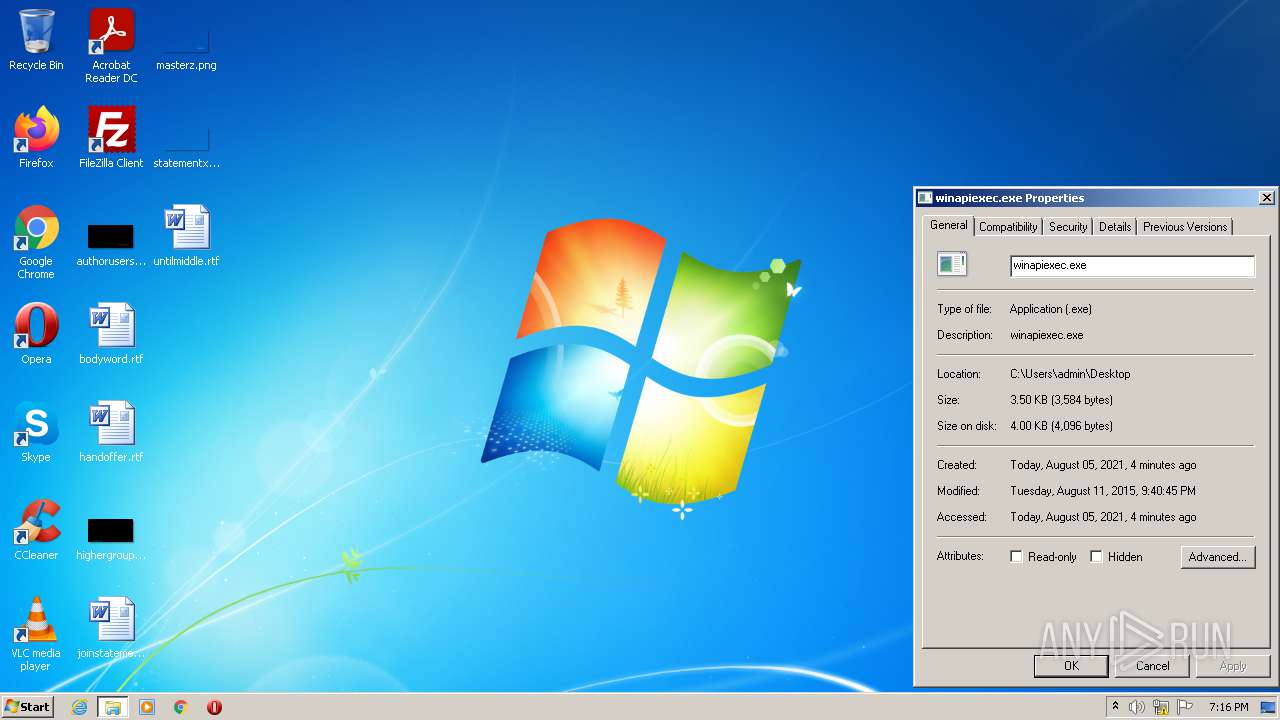Click the Google Chrome desktop shortcut
The height and width of the screenshot is (720, 1280).
pos(36,241)
